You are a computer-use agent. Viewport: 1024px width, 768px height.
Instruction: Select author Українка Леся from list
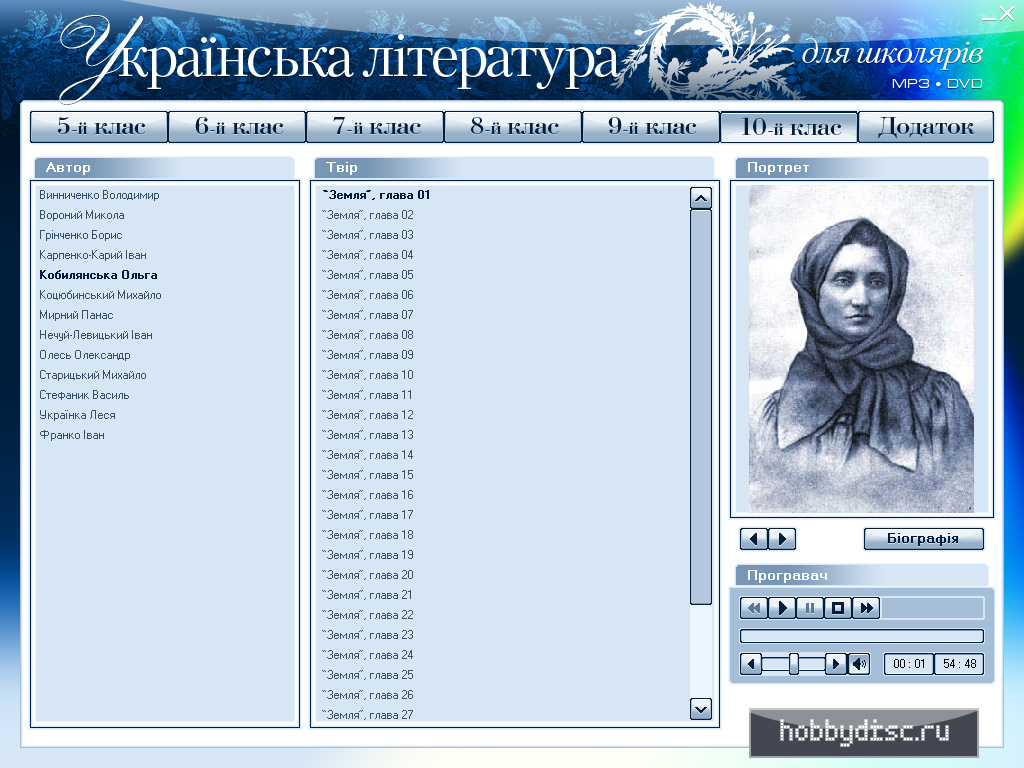click(x=77, y=415)
